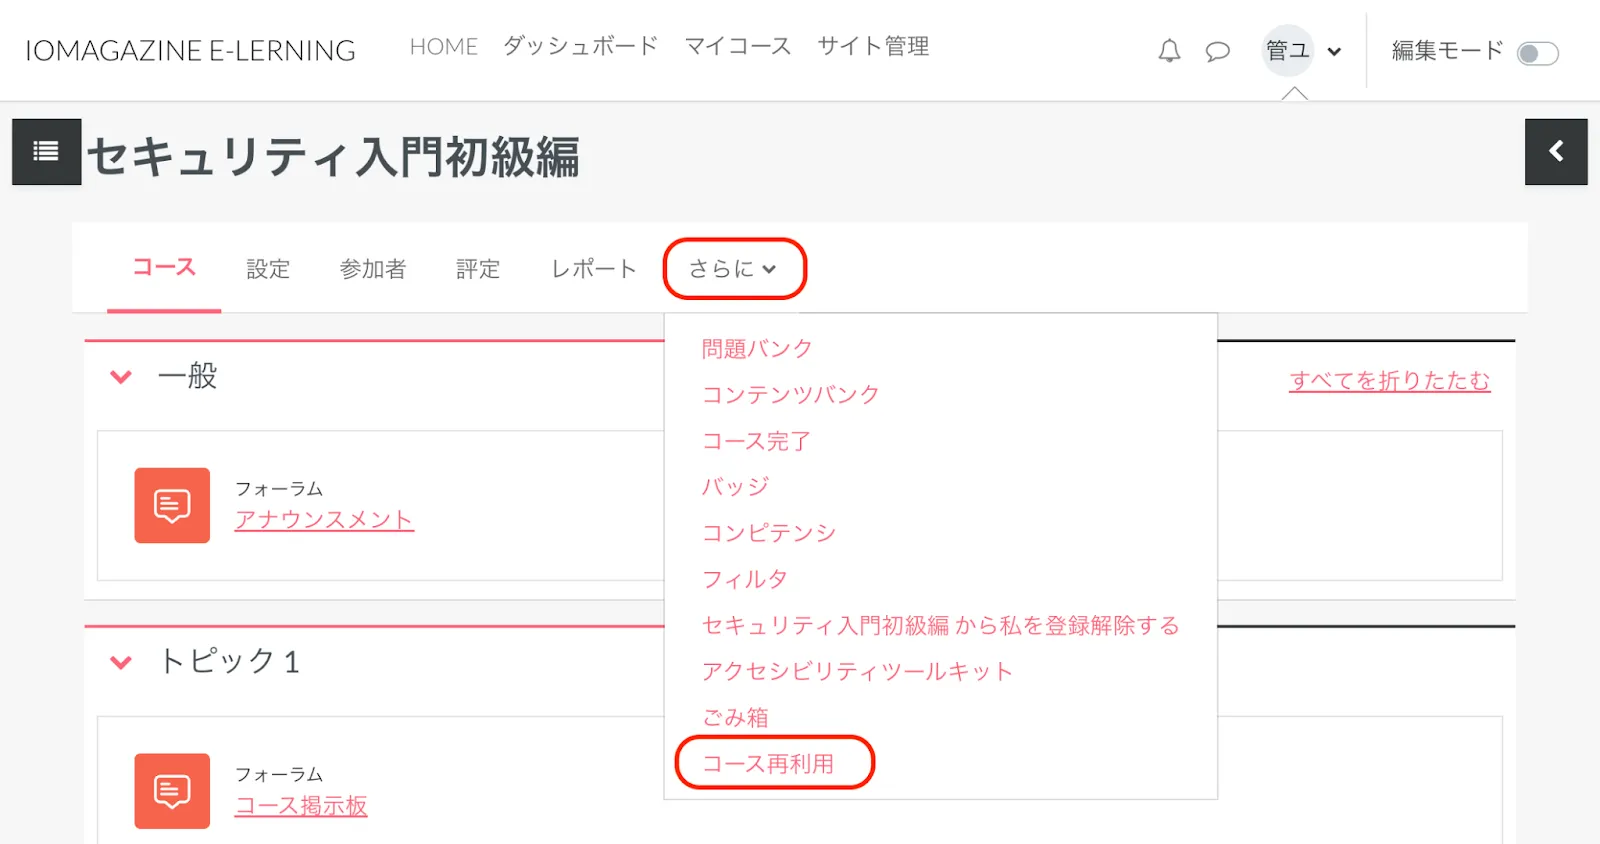Click the block drawer arrow icon
The image size is (1600, 844).
[1555, 152]
